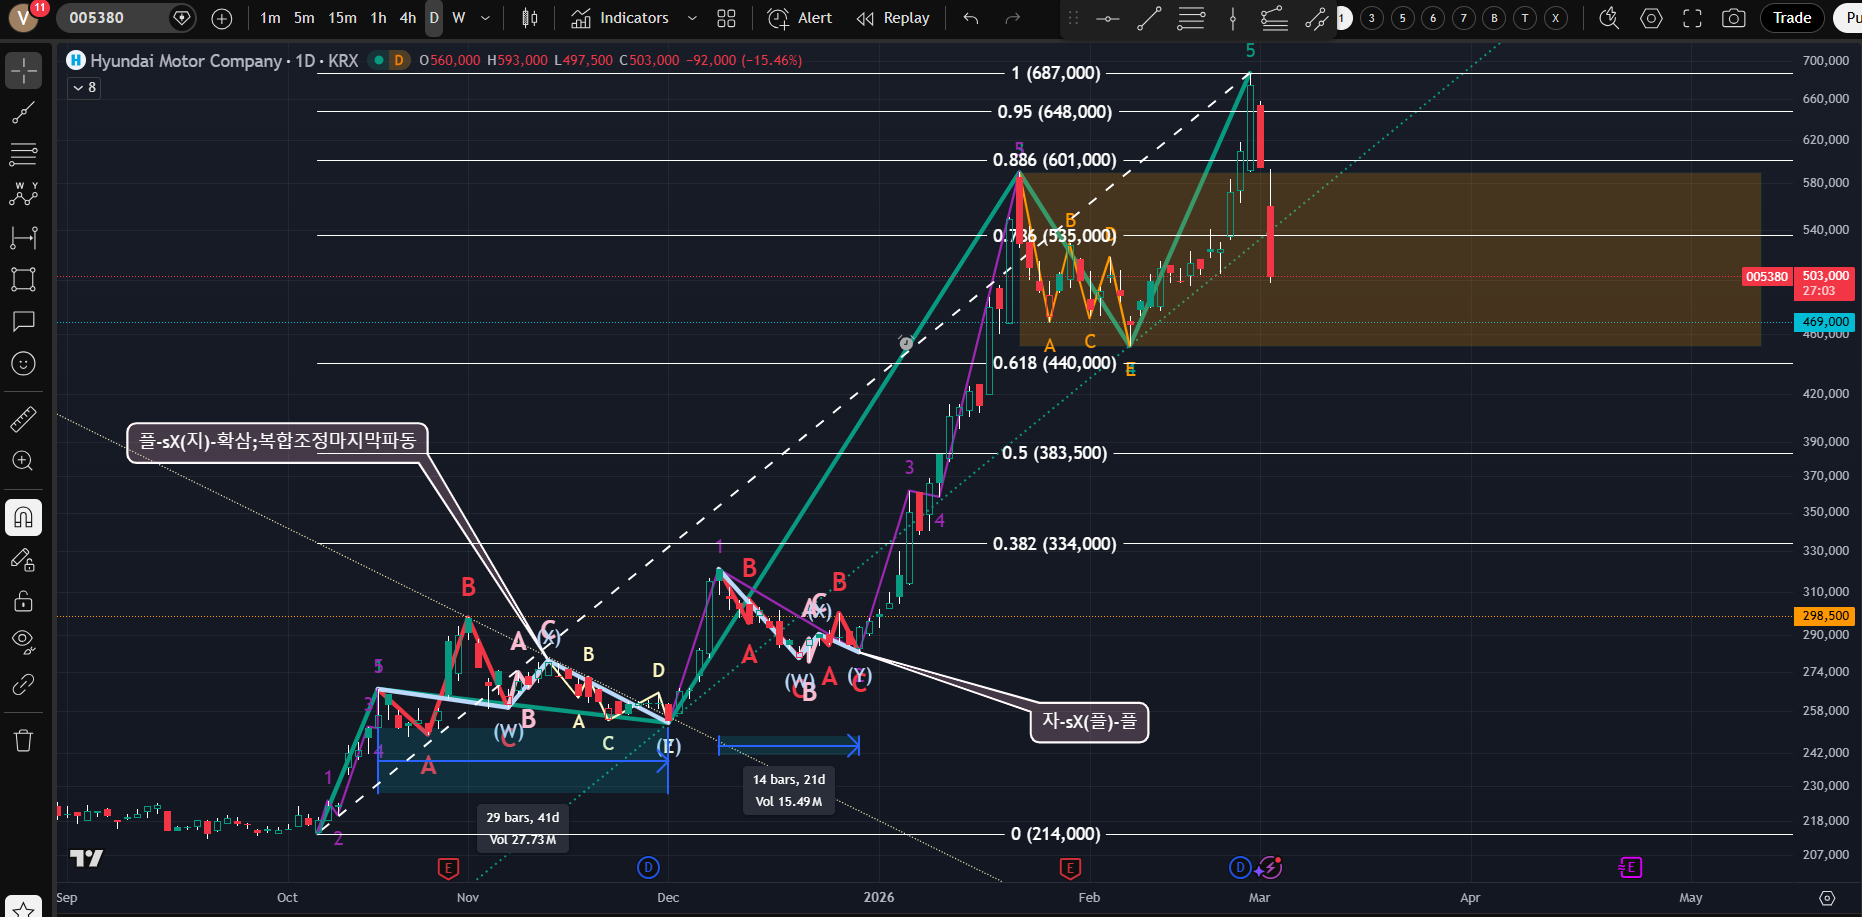
Task: Select the trend line drawing tool
Action: pos(23,113)
